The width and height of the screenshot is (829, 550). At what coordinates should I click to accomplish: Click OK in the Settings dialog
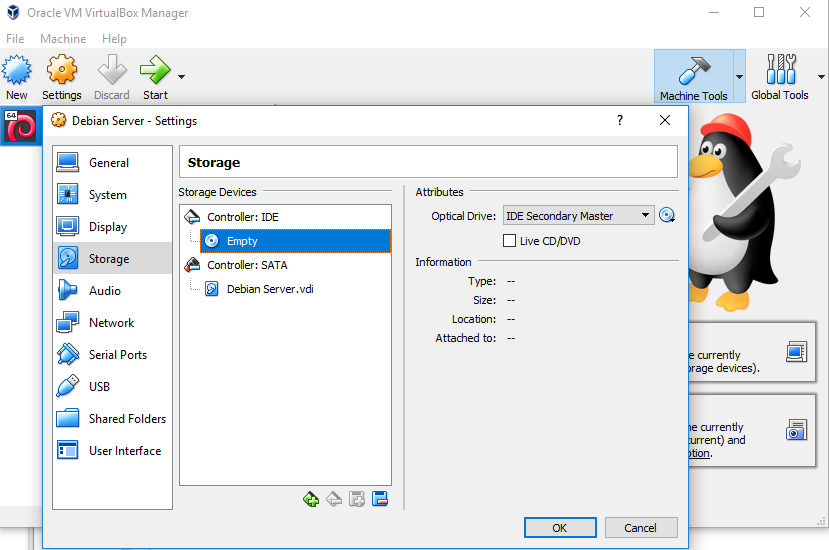(560, 527)
